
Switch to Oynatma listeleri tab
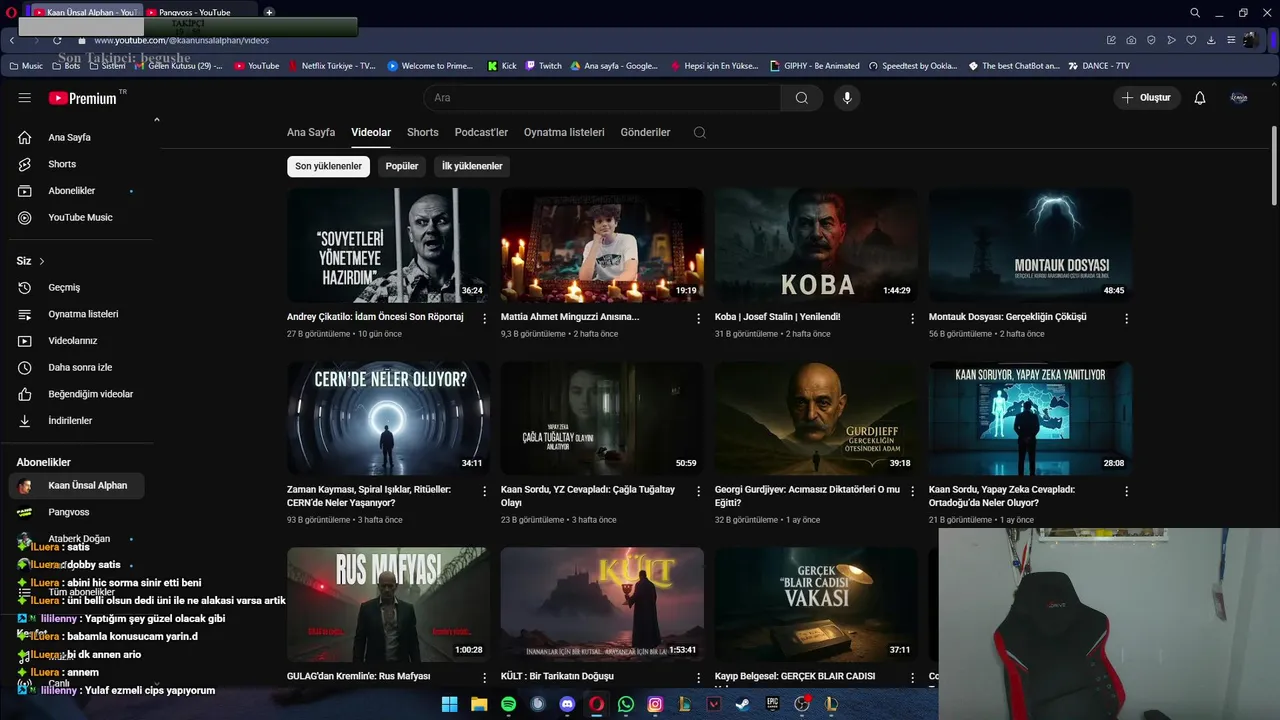pos(564,132)
